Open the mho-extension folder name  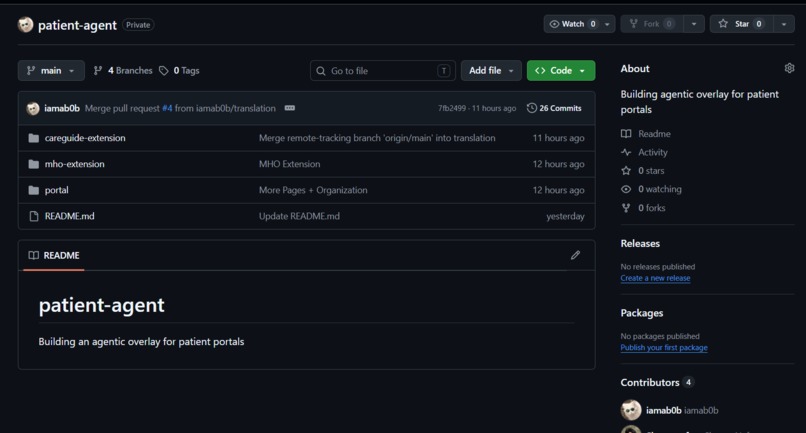click(x=75, y=164)
